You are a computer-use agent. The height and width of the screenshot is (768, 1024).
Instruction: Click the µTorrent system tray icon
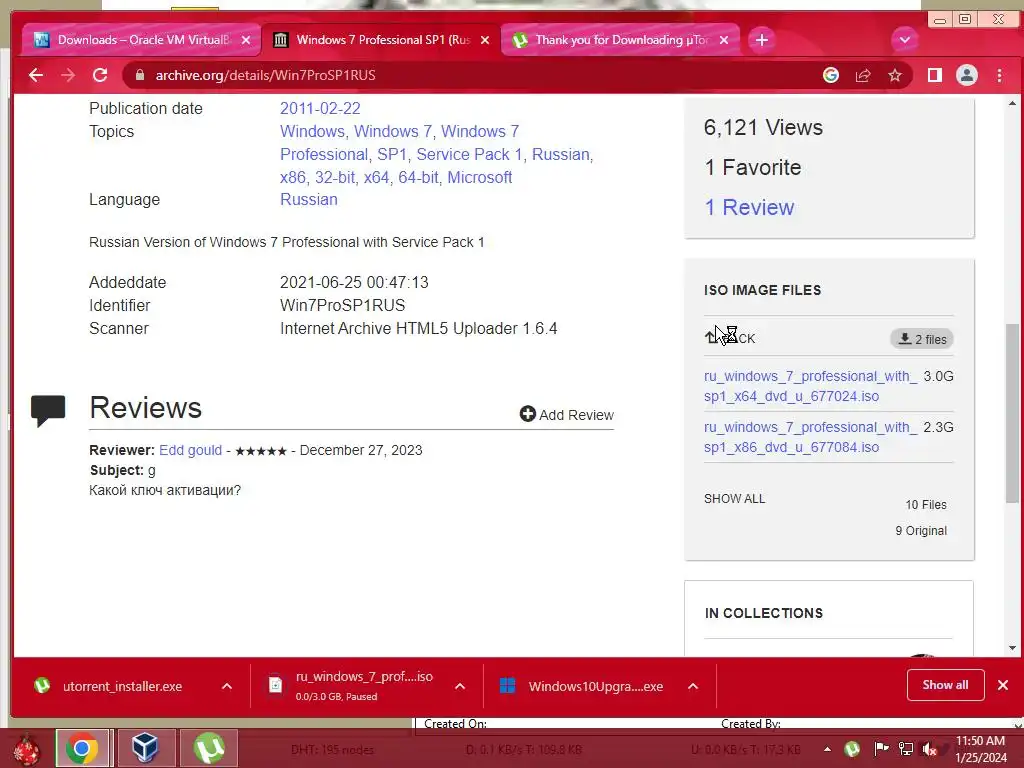852,748
